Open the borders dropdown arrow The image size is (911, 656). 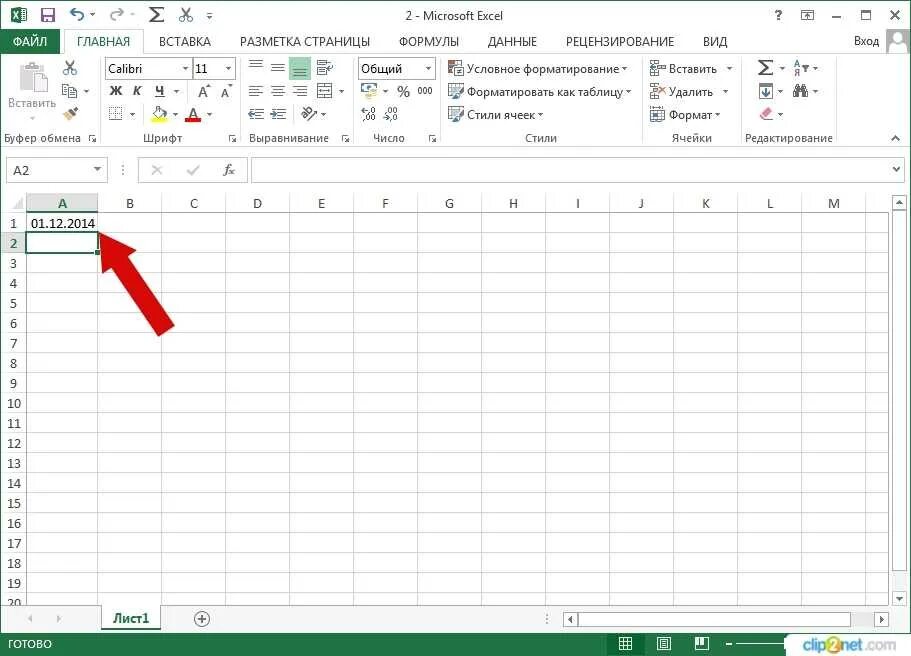tap(132, 114)
